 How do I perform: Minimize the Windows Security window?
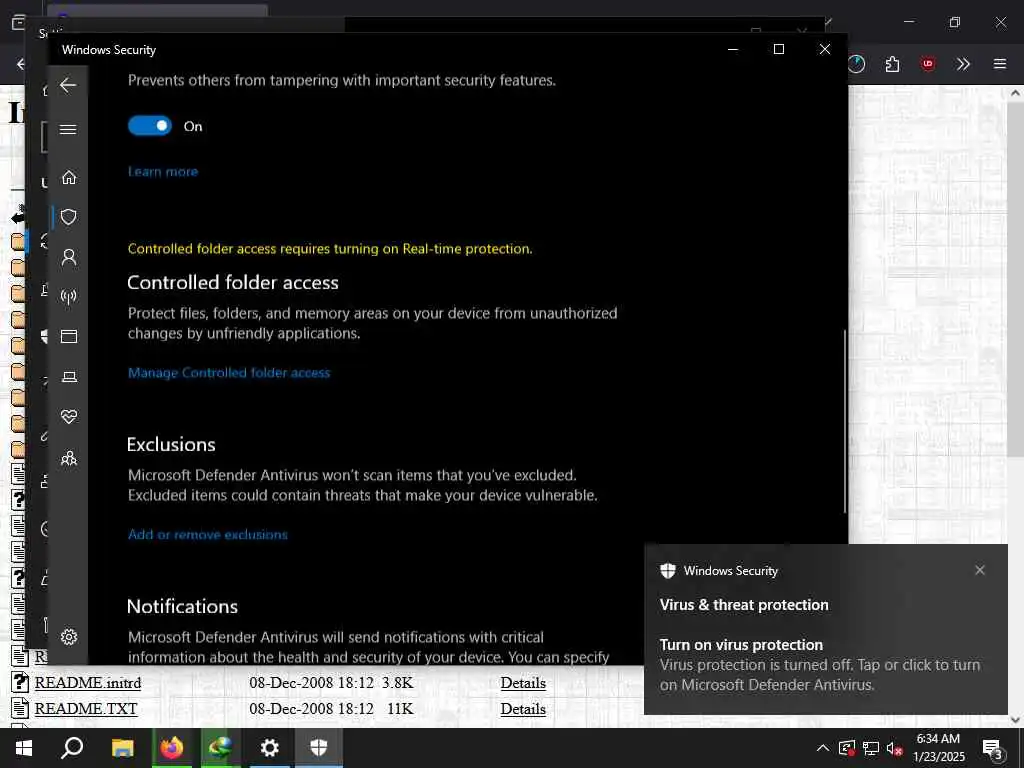(x=733, y=49)
